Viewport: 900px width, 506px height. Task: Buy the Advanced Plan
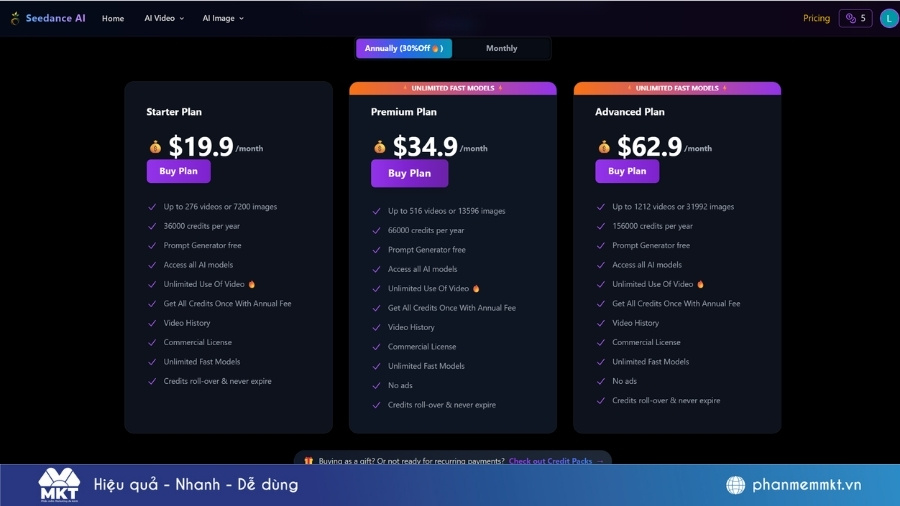click(627, 171)
